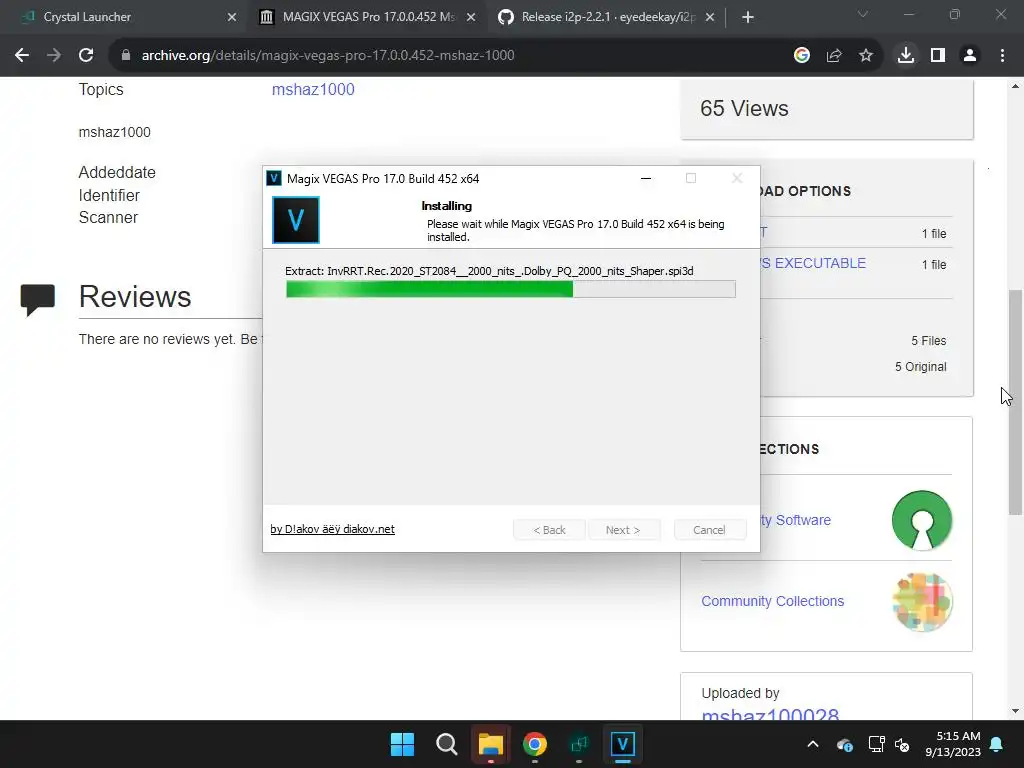This screenshot has height=768, width=1024.
Task: Click Community Software keyhole thumbnail
Action: 922,520
